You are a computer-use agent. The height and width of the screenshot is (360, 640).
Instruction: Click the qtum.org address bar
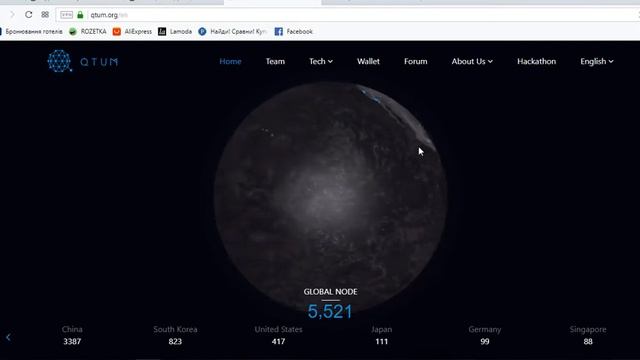(x=347, y=15)
